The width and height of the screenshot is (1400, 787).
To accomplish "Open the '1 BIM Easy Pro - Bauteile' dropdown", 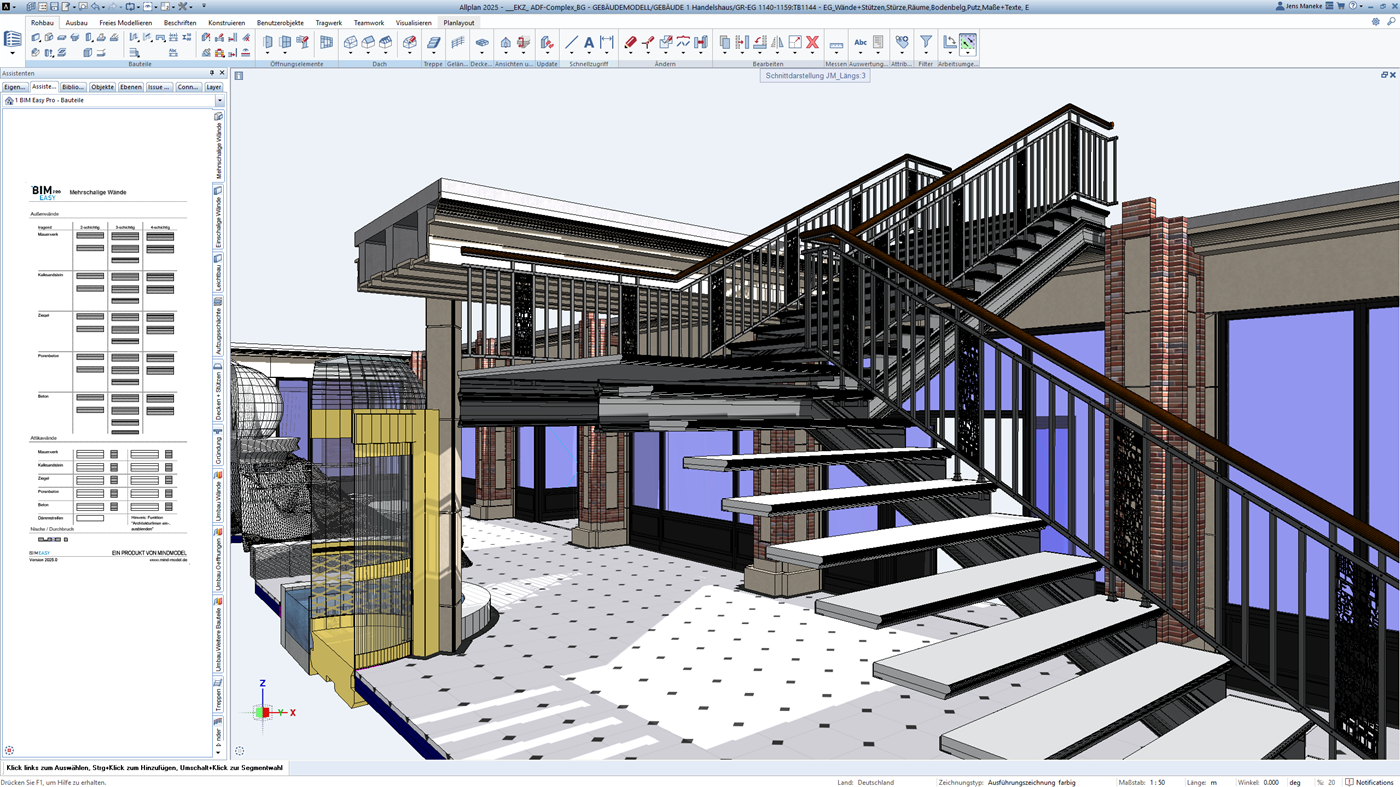I will (219, 100).
